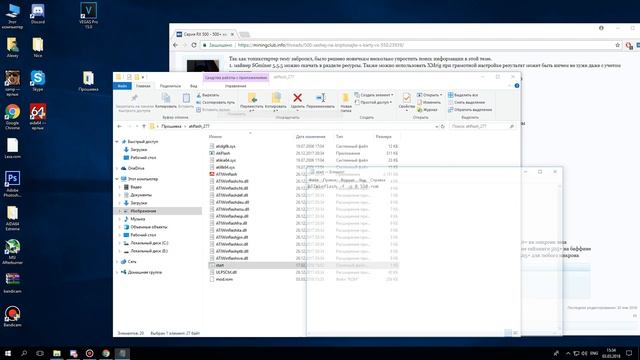Click the Open button in ribbon

point(429,95)
